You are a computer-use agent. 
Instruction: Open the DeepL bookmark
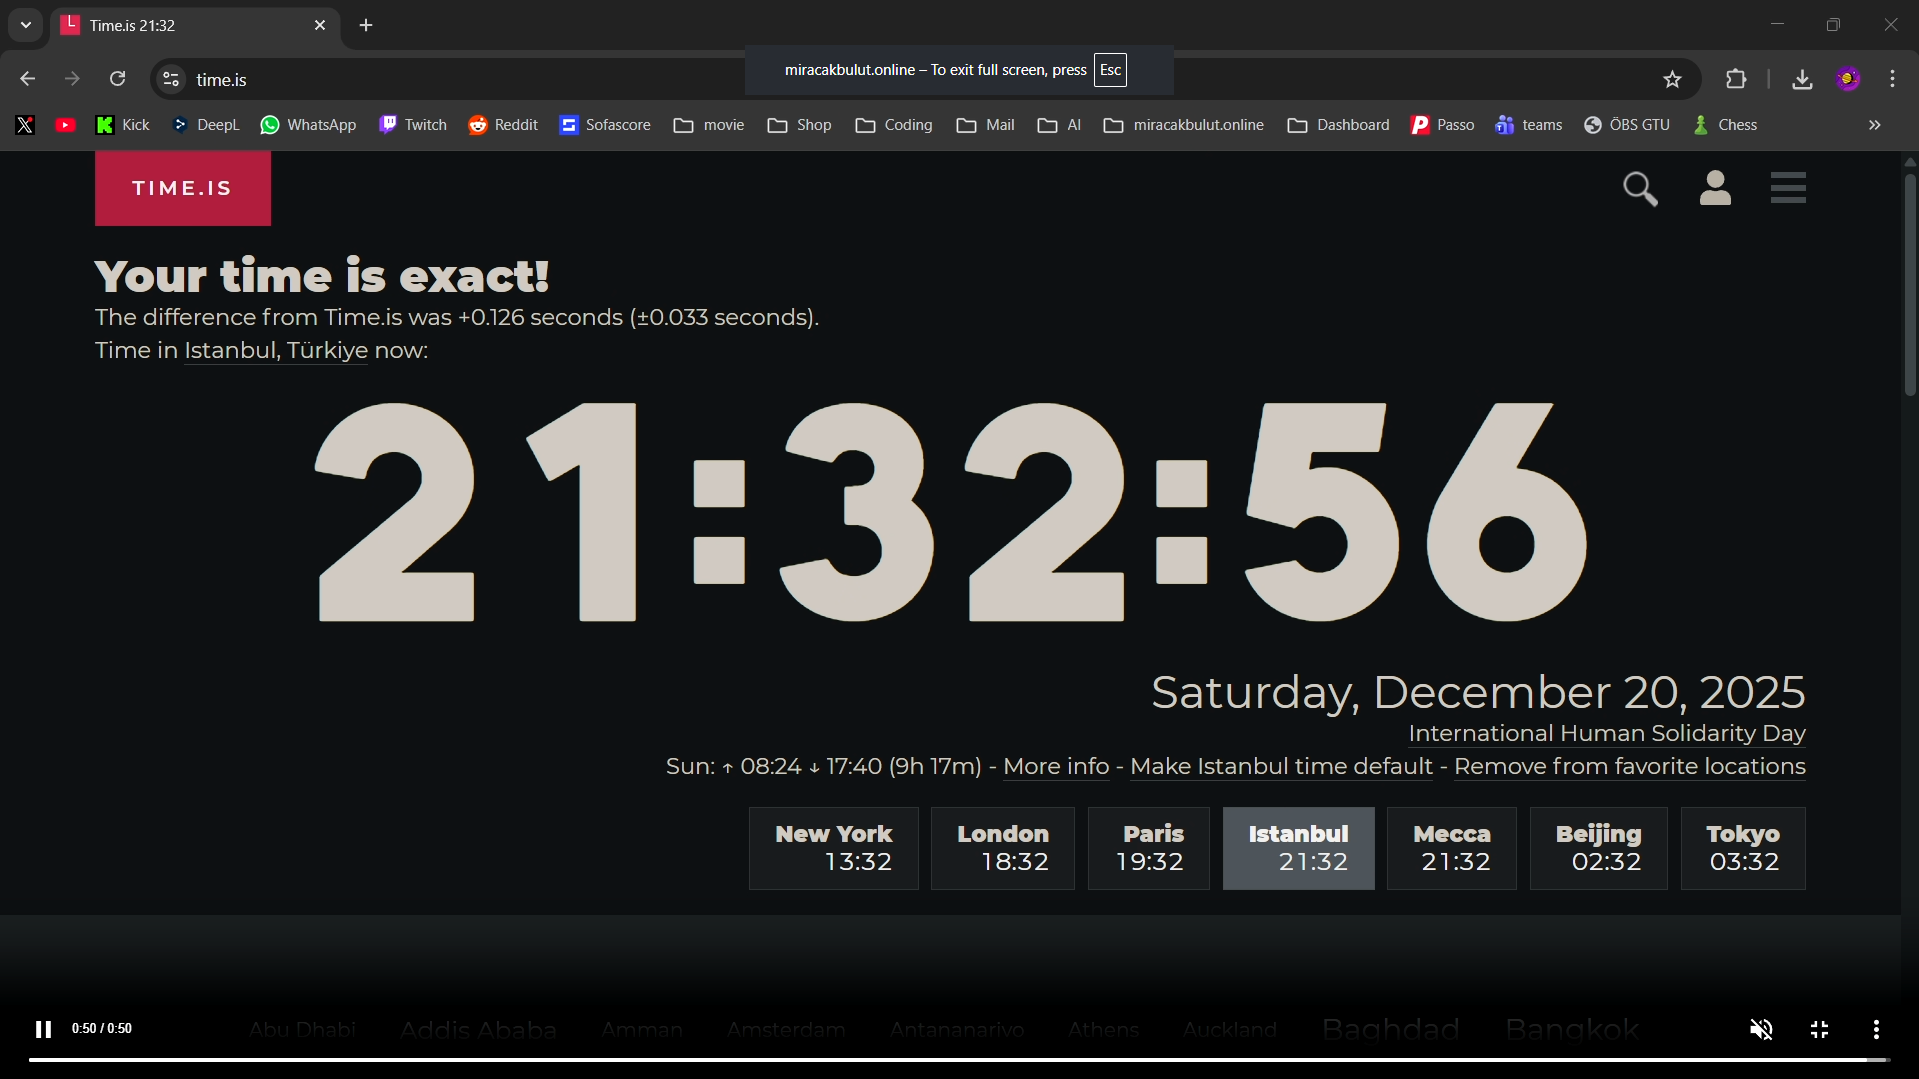(x=206, y=125)
